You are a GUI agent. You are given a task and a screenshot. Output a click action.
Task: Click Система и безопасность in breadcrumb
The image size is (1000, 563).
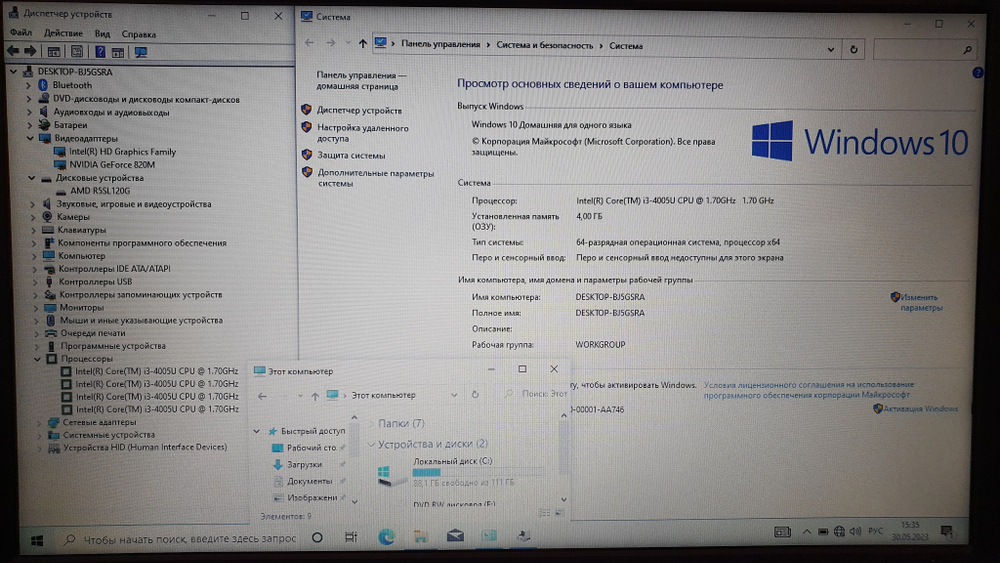(x=544, y=45)
